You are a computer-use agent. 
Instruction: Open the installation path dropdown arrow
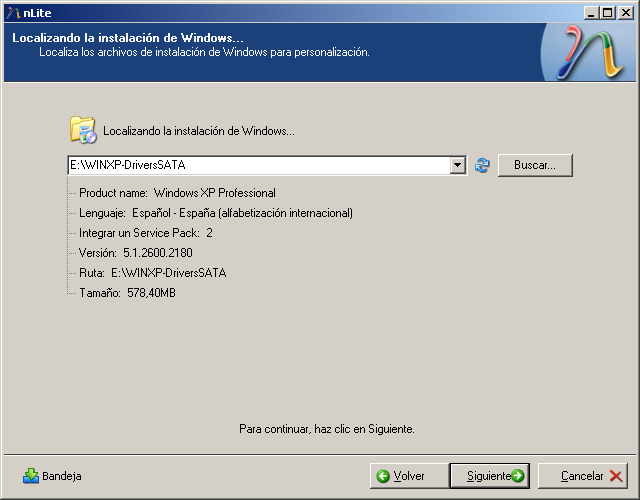click(458, 165)
